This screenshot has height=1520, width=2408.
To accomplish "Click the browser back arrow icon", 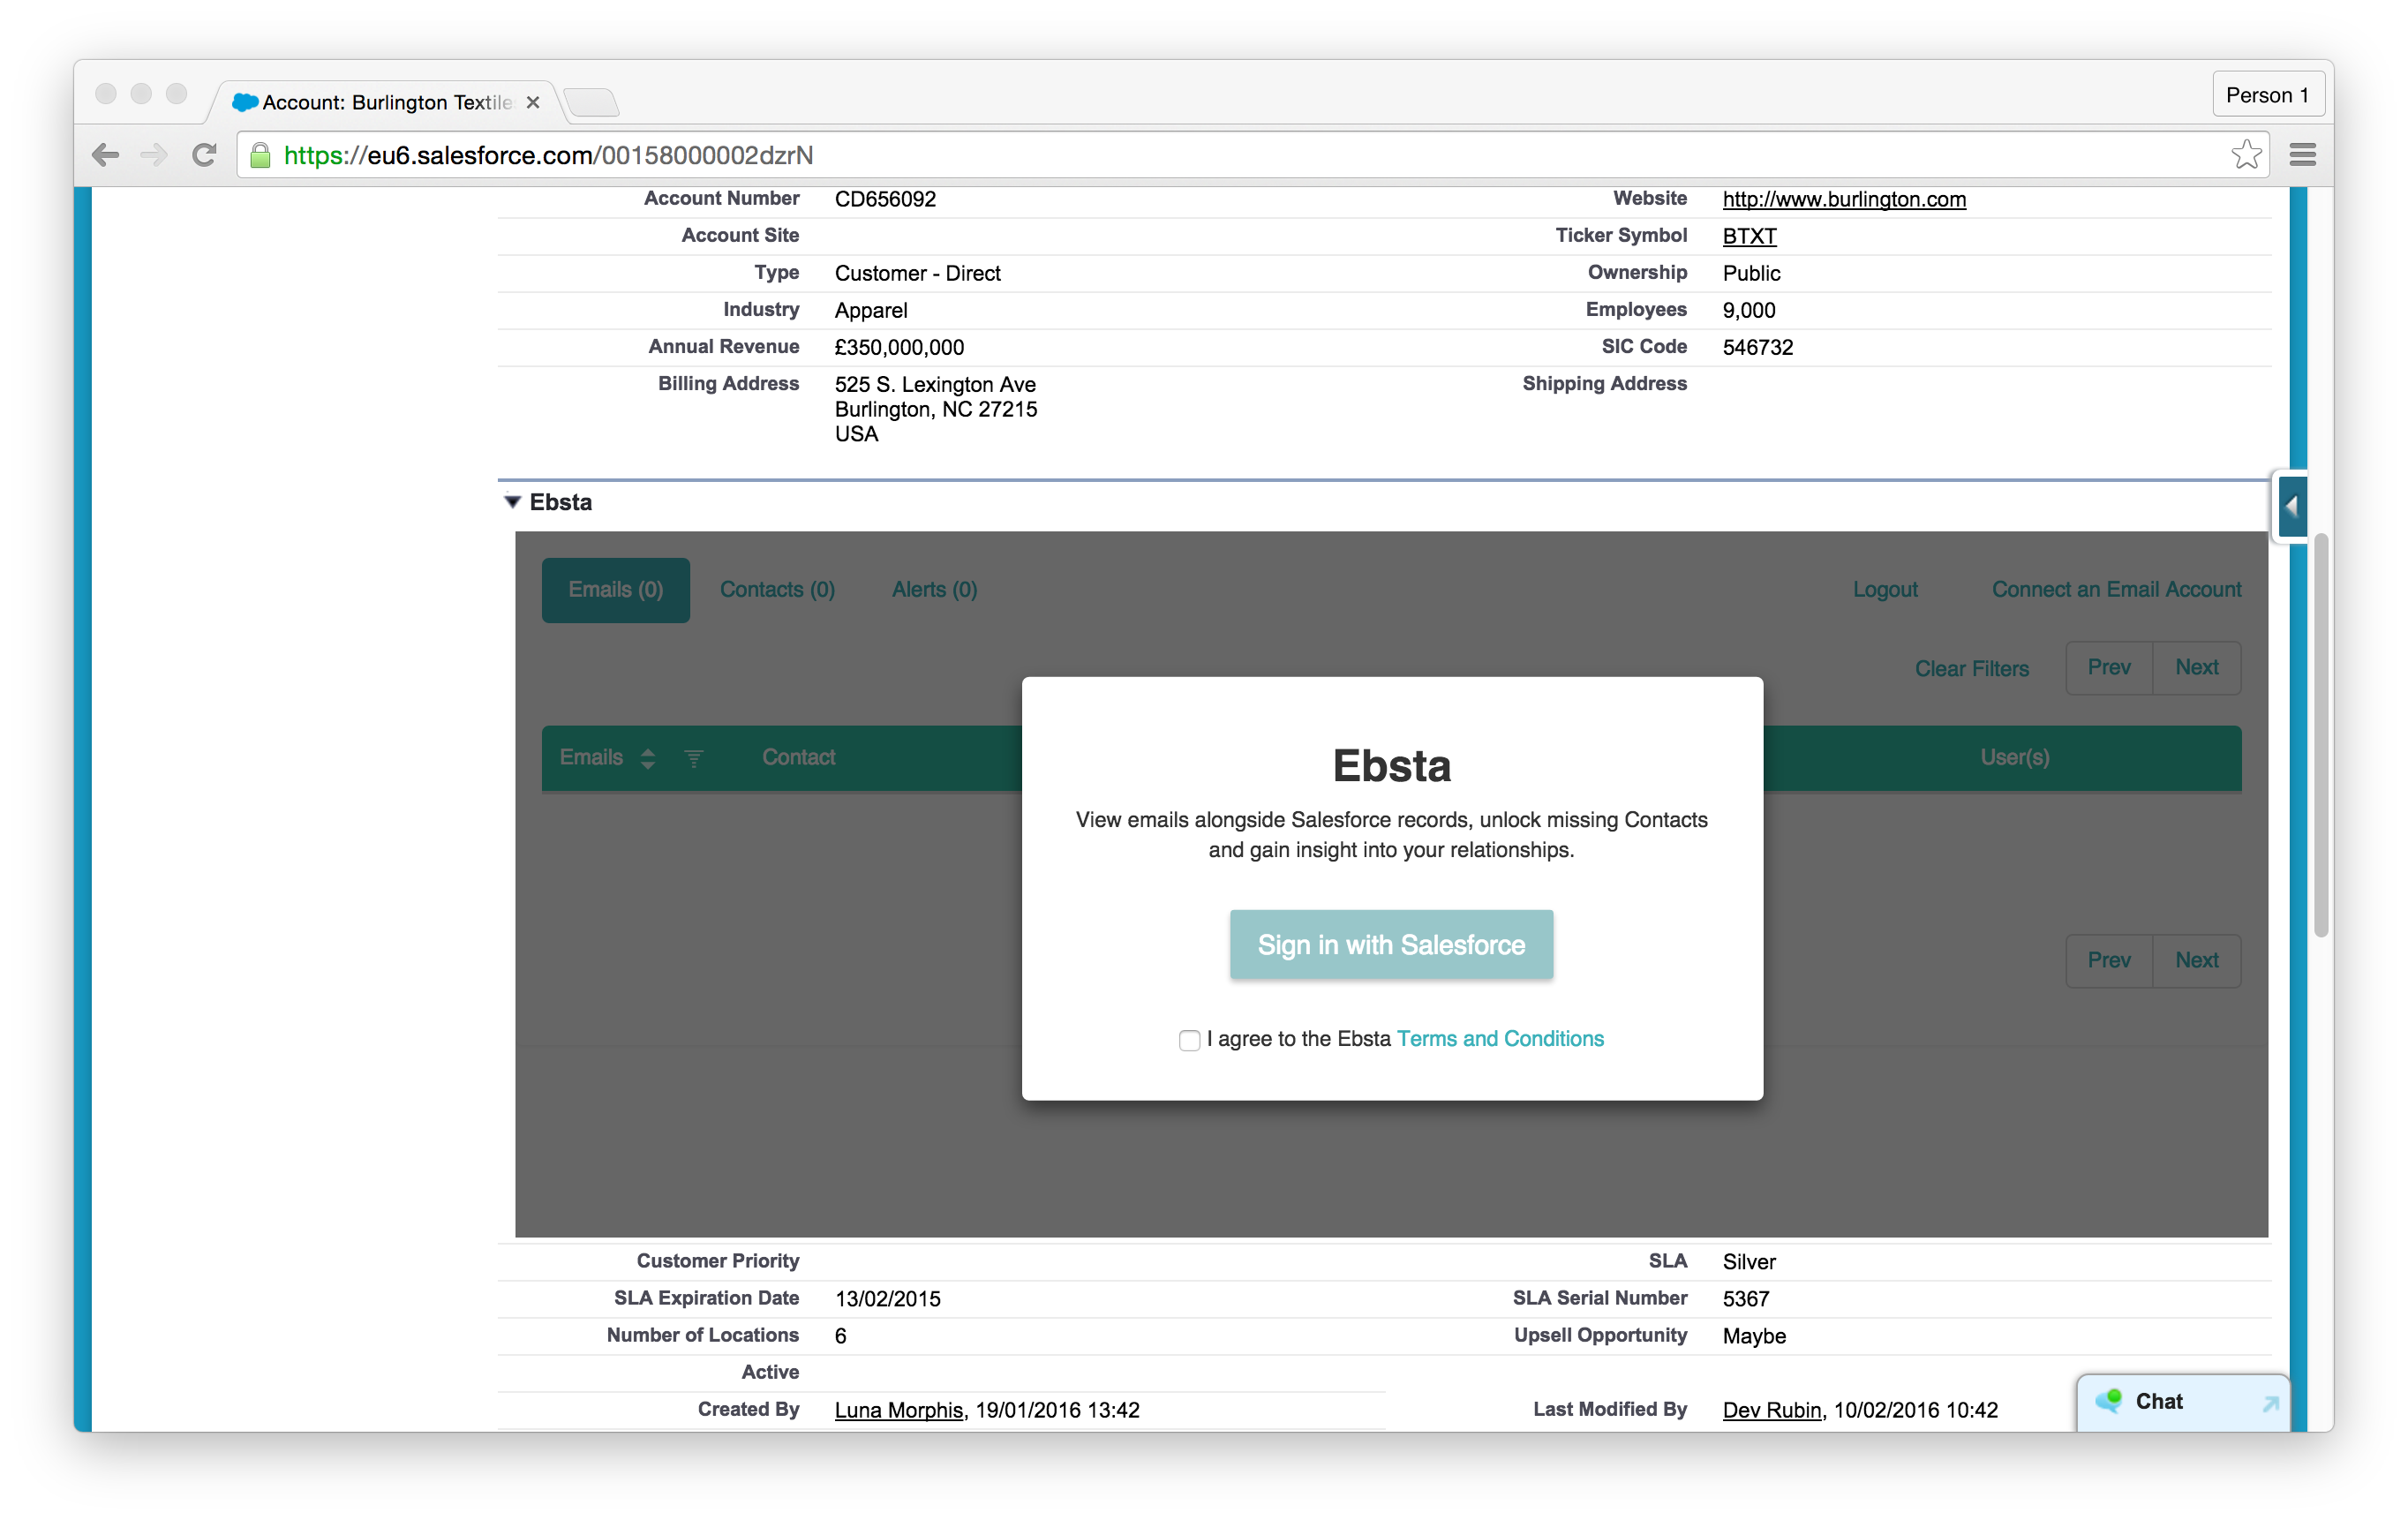I will pos(105,155).
